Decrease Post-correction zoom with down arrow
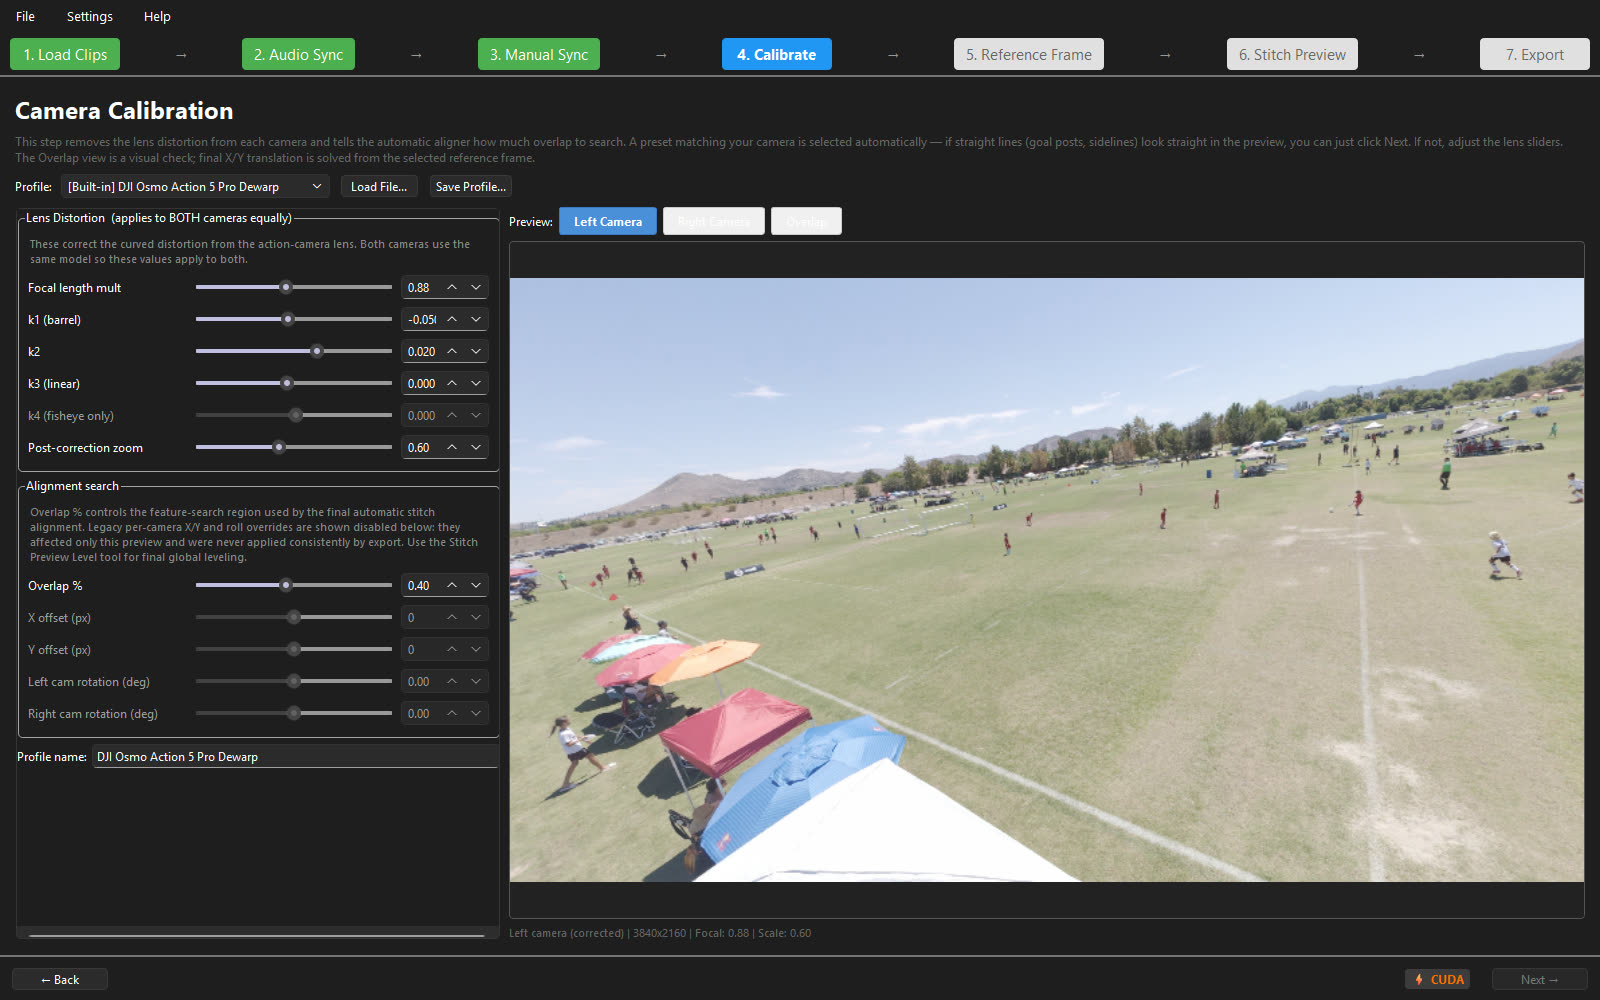Image resolution: width=1600 pixels, height=1000 pixels. tap(476, 448)
